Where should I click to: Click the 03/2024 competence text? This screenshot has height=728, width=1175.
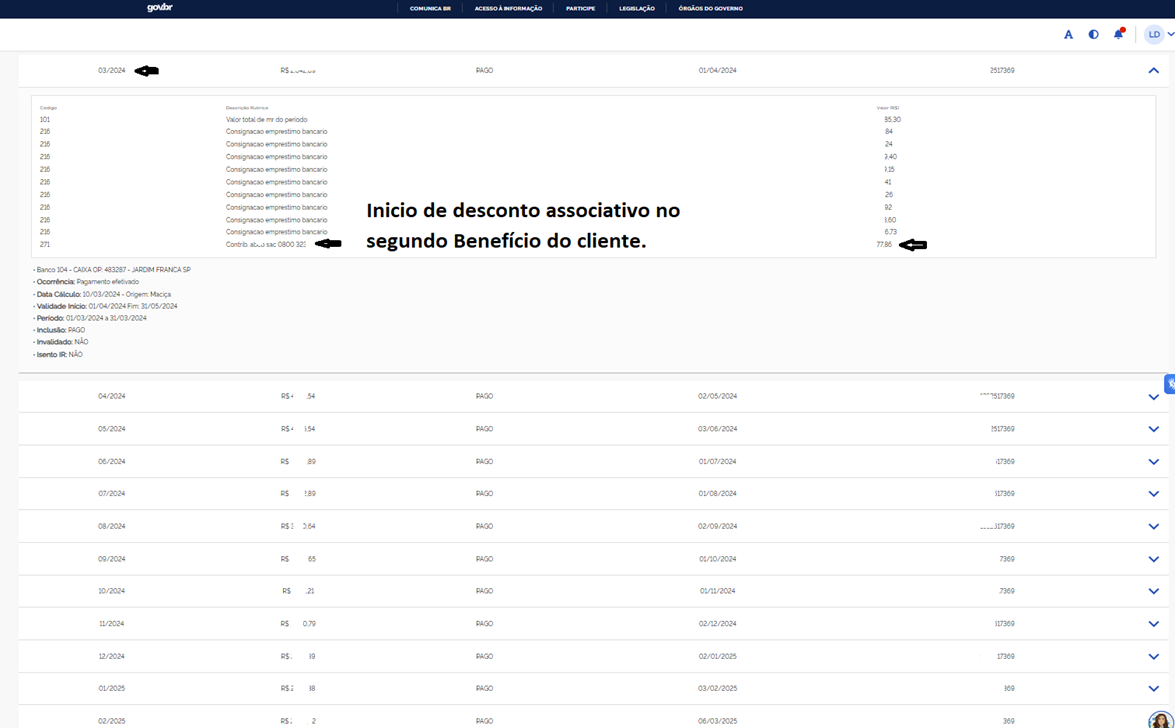(112, 70)
